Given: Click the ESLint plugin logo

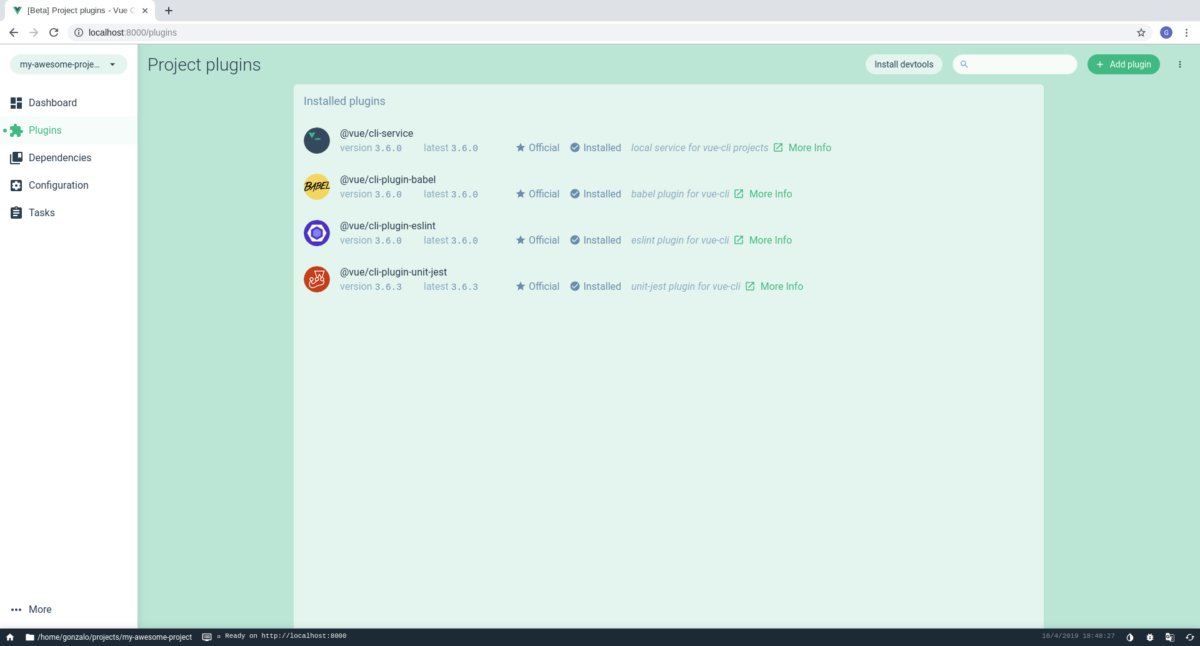Looking at the screenshot, I should click(317, 233).
